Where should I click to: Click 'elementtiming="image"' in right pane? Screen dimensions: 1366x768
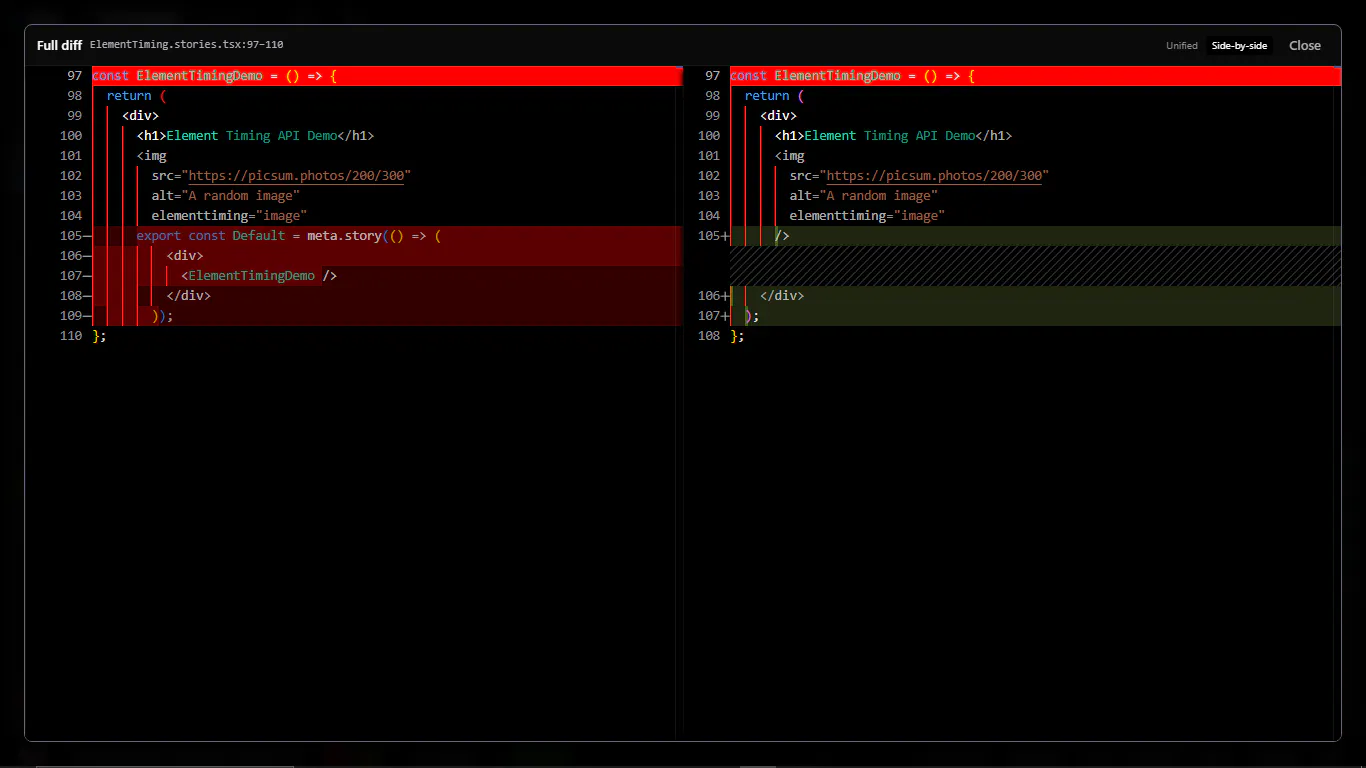point(867,216)
